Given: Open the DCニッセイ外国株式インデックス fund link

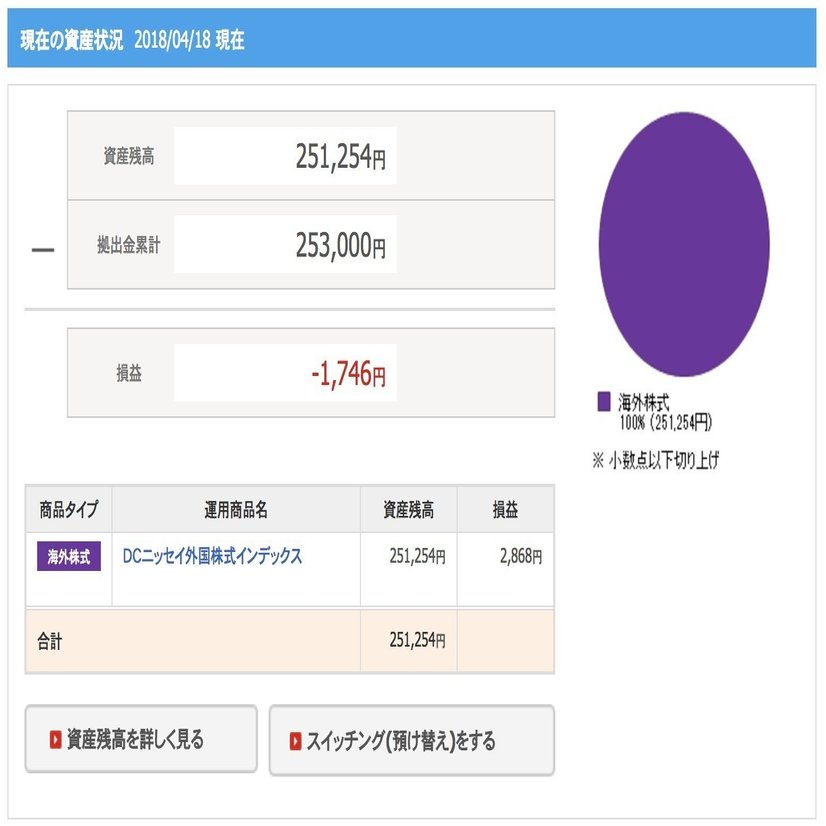Looking at the screenshot, I should tap(212, 556).
